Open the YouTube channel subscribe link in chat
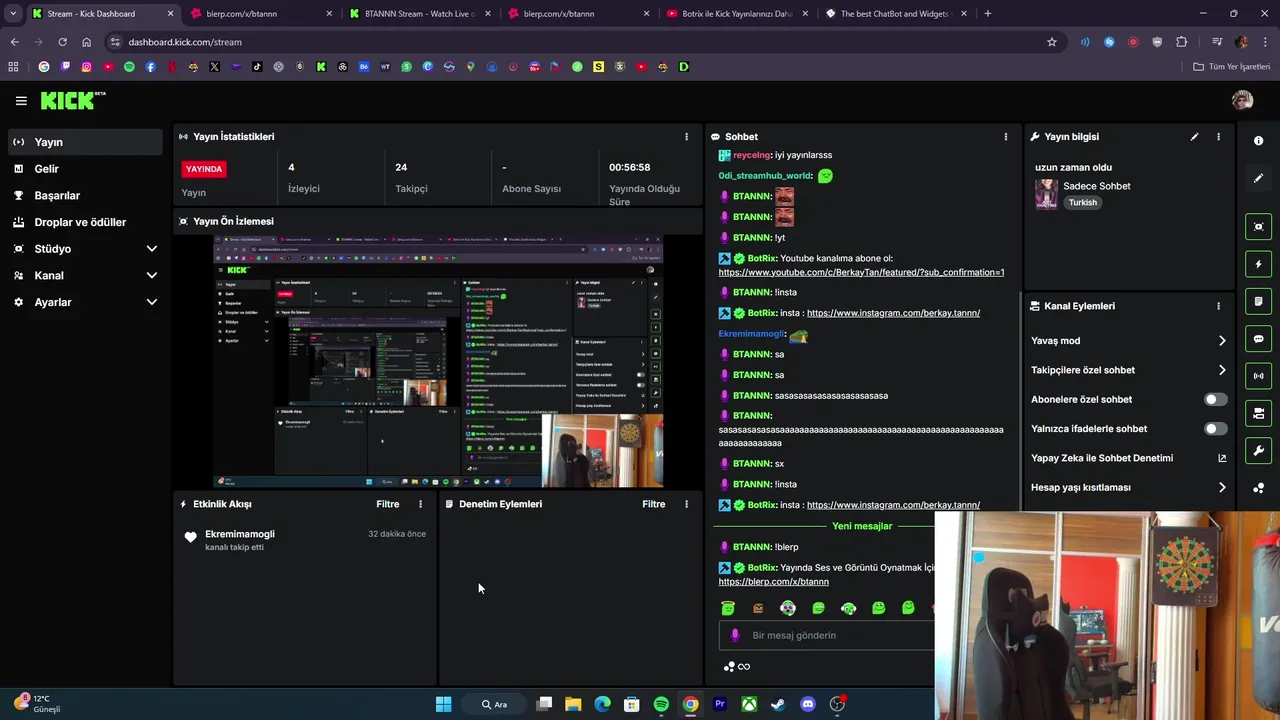The height and width of the screenshot is (720, 1280). [861, 272]
